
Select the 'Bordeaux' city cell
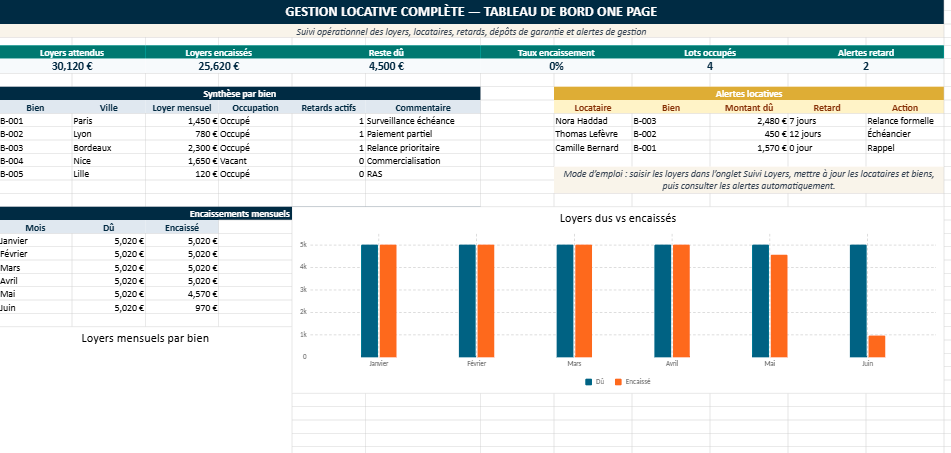109,147
